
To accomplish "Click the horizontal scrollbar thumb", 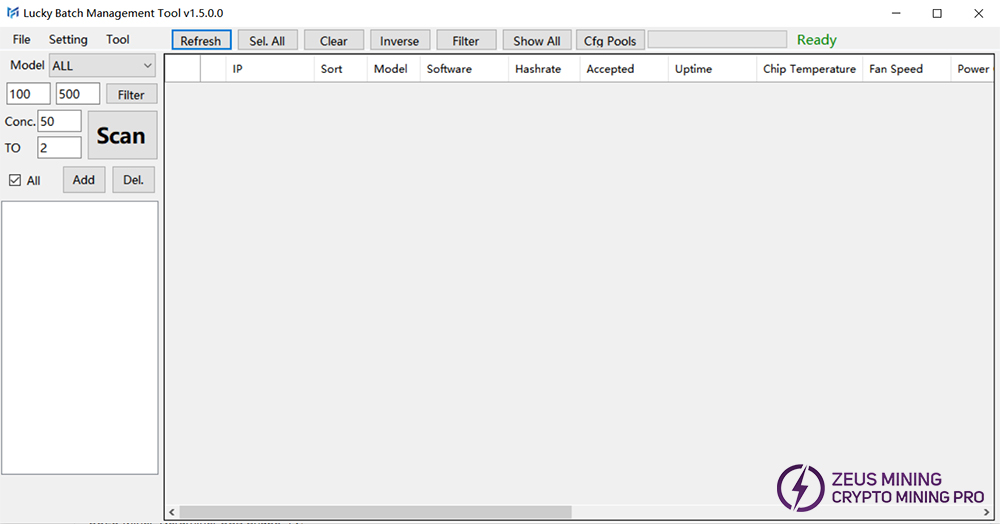I will 375,512.
